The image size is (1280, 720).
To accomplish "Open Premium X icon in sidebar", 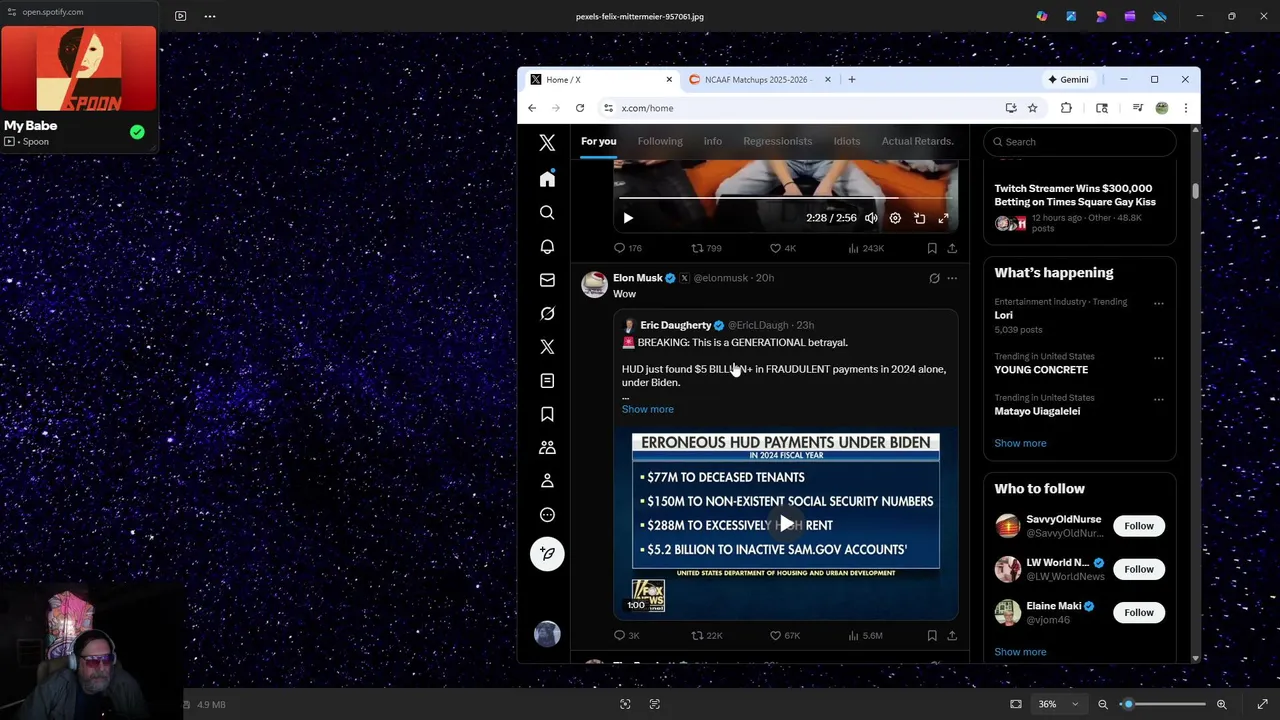I will 547,347.
